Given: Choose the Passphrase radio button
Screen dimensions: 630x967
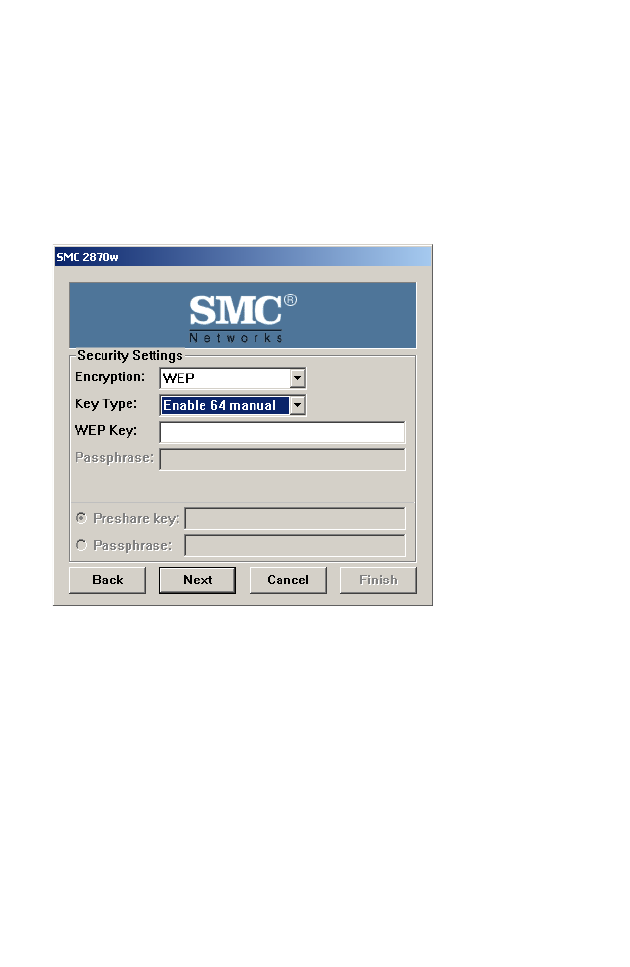Looking at the screenshot, I should click(81, 545).
